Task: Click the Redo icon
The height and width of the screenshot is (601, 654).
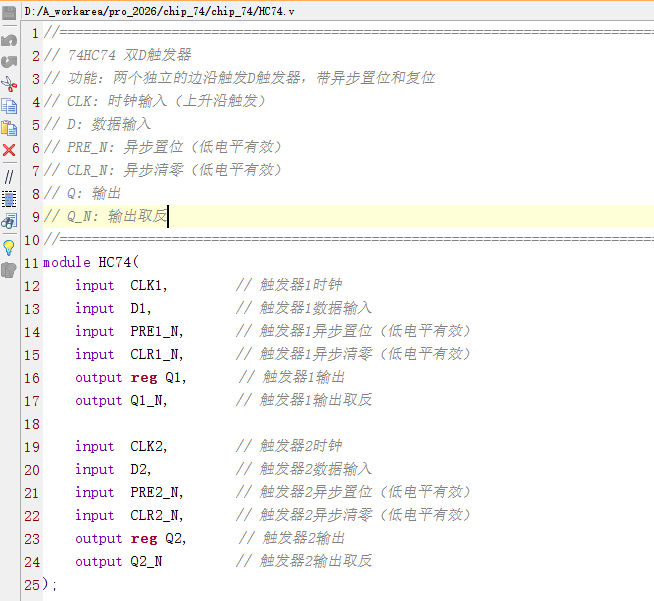Action: [x=9, y=62]
